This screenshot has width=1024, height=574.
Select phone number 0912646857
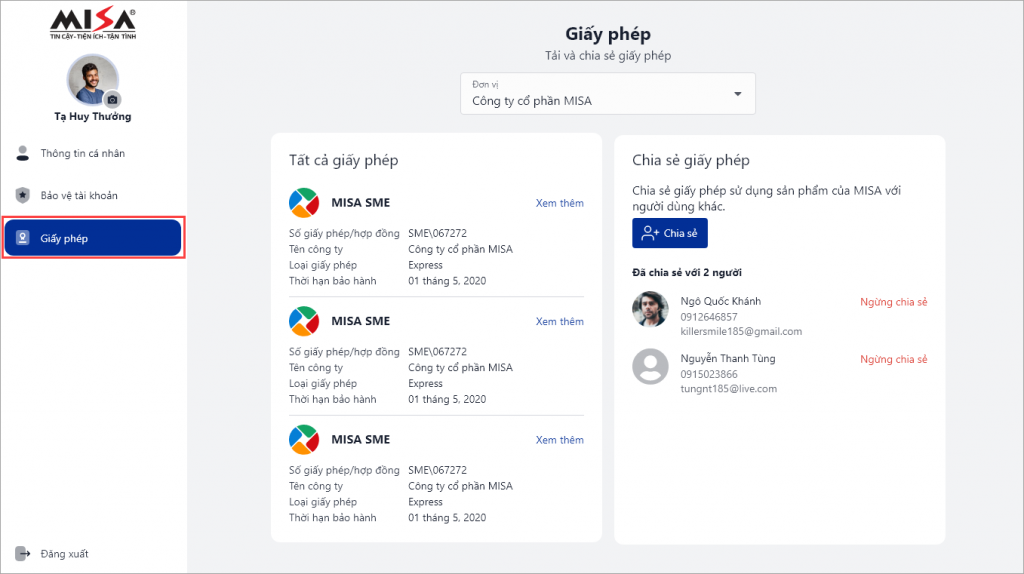coord(709,317)
